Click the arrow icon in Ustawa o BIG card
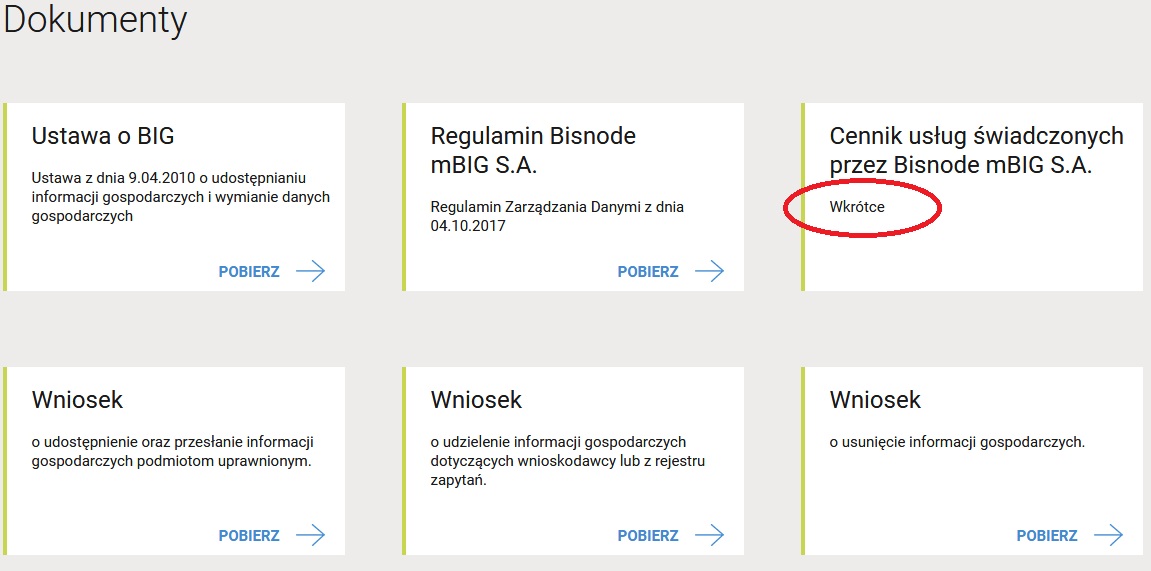The height and width of the screenshot is (571, 1151). (x=311, y=271)
